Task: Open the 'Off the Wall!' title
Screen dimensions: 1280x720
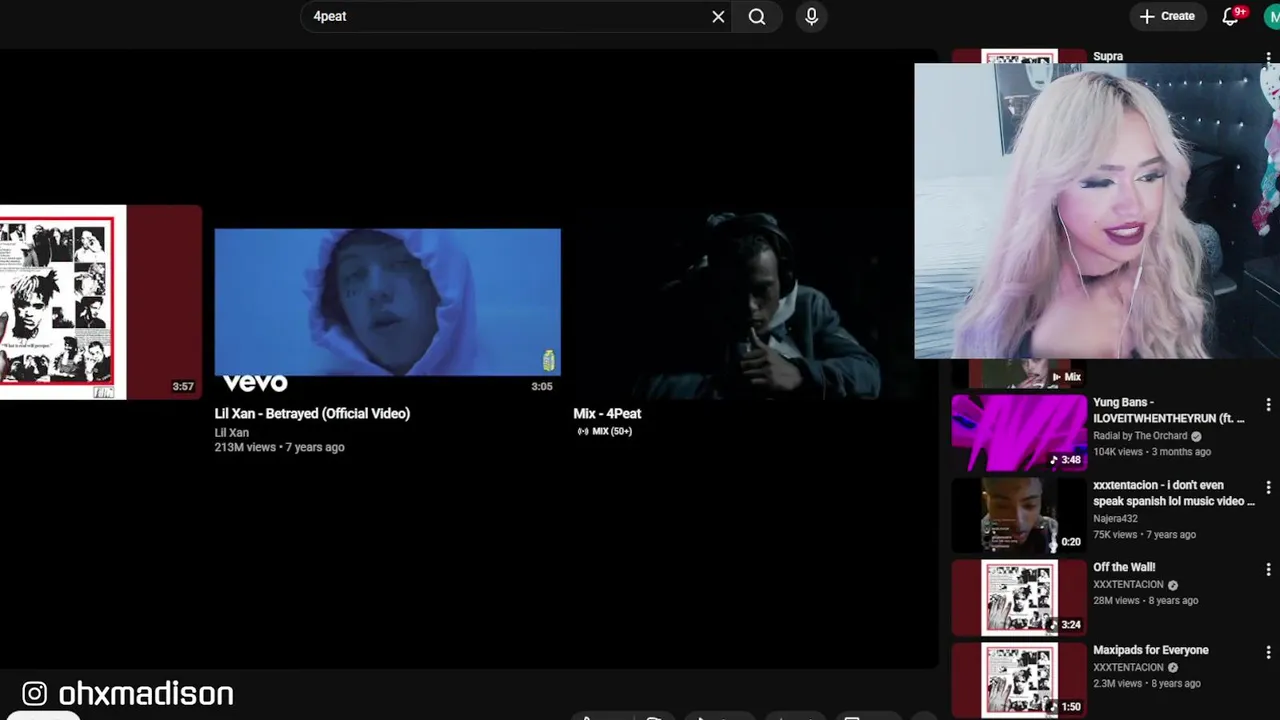Action: (x=1124, y=567)
